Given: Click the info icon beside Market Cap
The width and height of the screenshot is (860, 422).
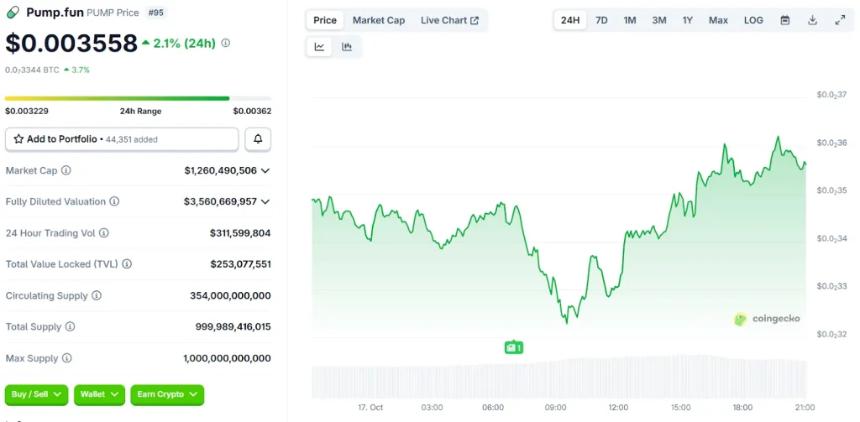Looking at the screenshot, I should pyautogui.click(x=66, y=171).
